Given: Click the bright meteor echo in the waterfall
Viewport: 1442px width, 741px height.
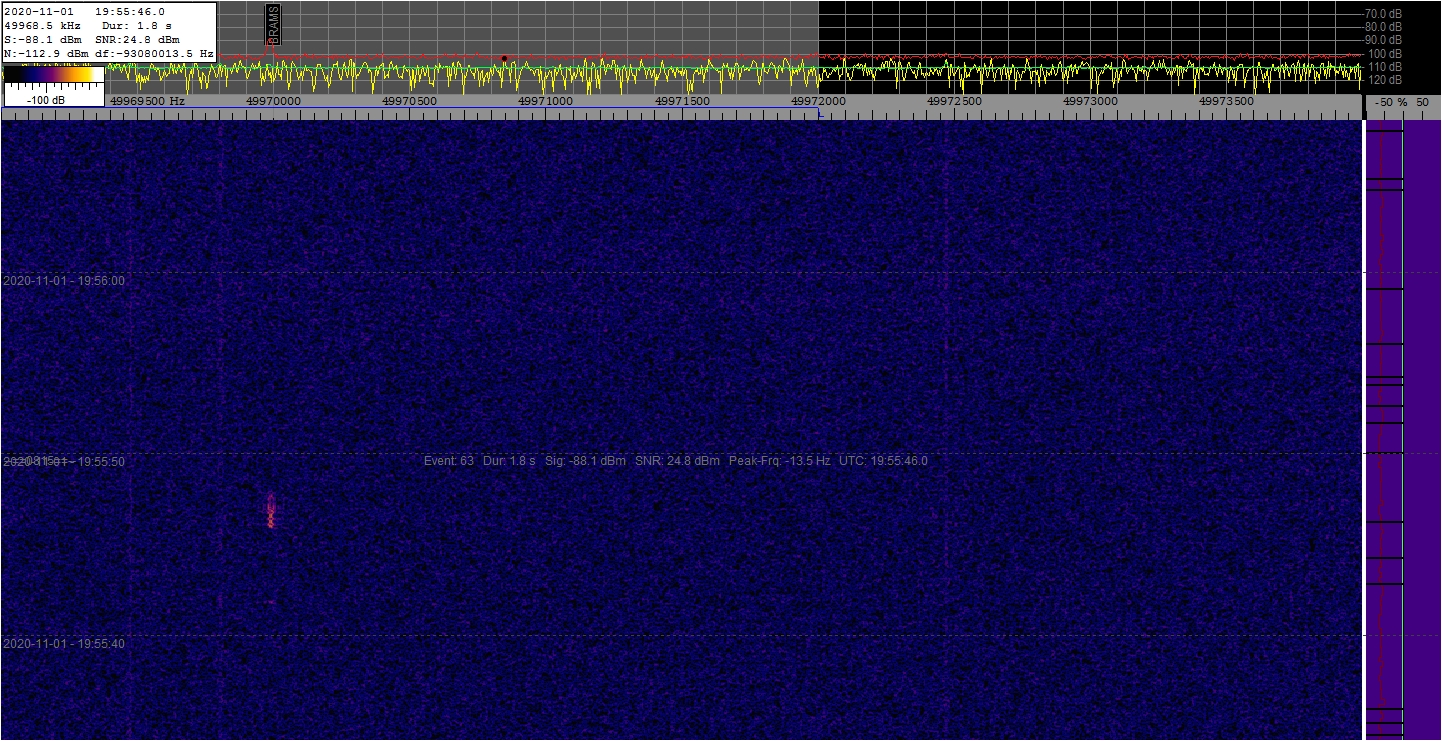Looking at the screenshot, I should pos(271,510).
